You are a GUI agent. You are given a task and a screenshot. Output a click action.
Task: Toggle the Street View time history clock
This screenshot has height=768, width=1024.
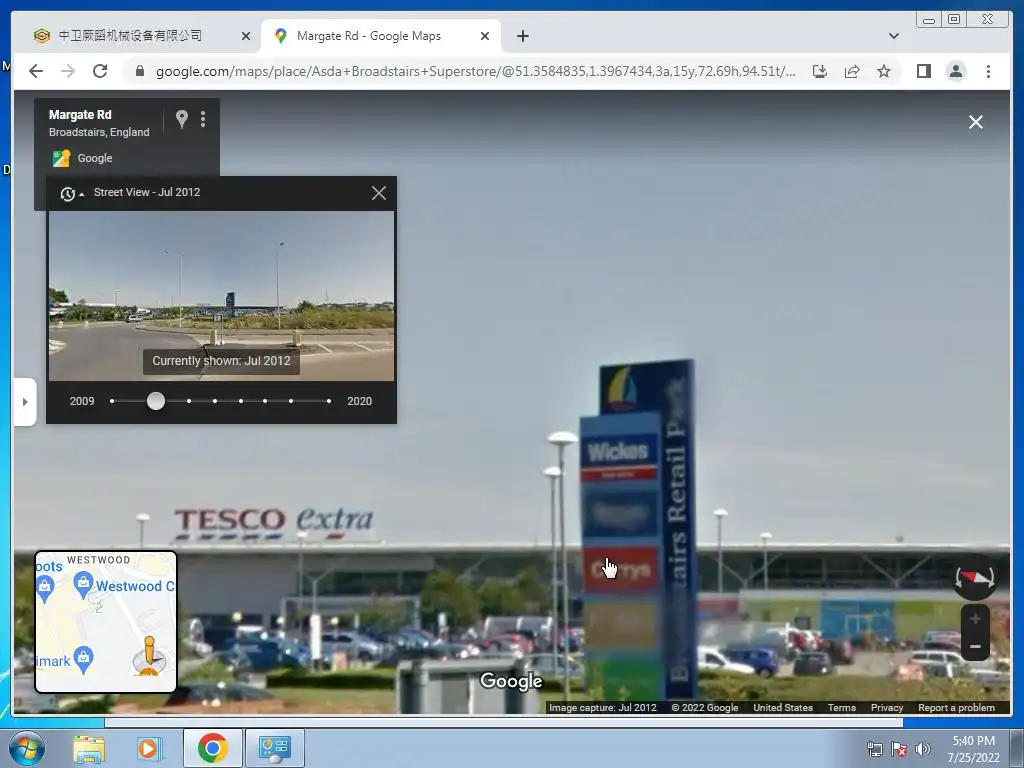pos(71,193)
